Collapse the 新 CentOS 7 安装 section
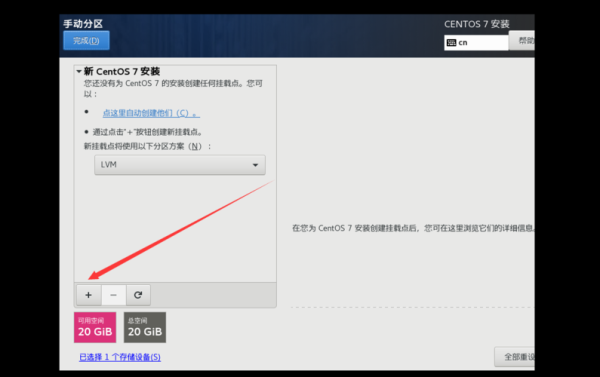 (x=79, y=71)
